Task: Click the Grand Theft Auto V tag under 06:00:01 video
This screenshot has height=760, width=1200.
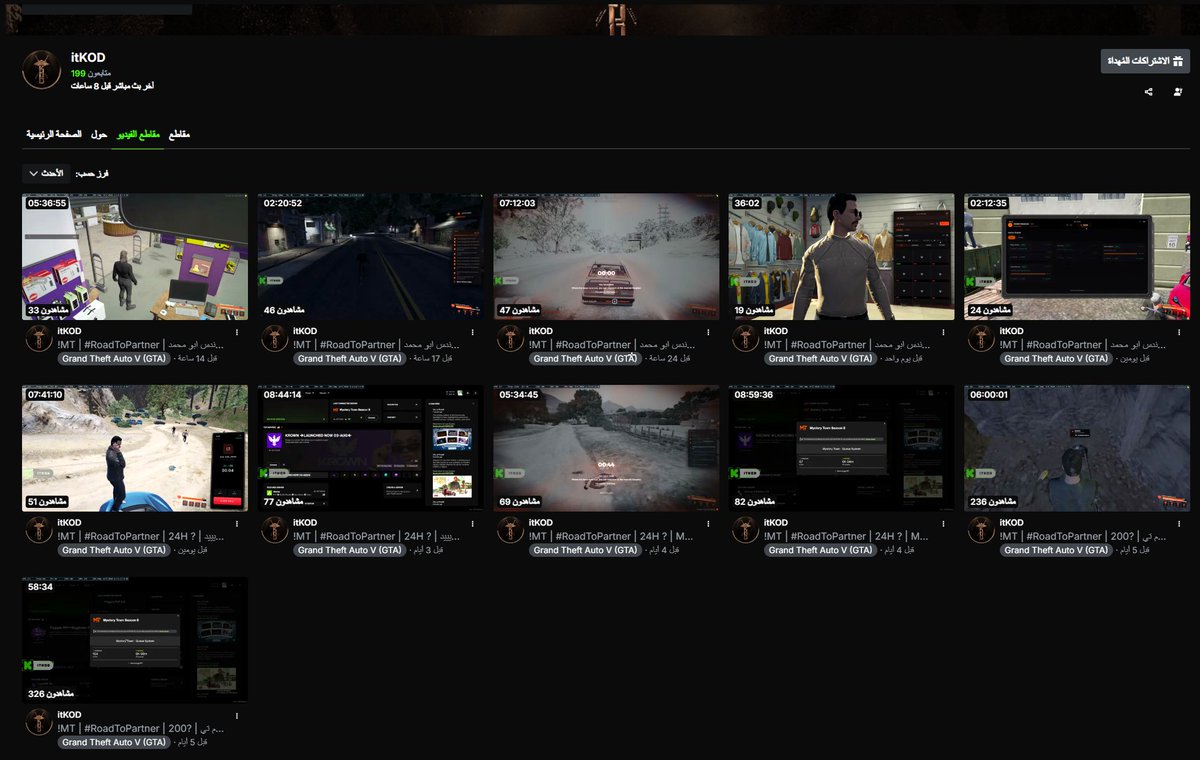Action: 1057,550
